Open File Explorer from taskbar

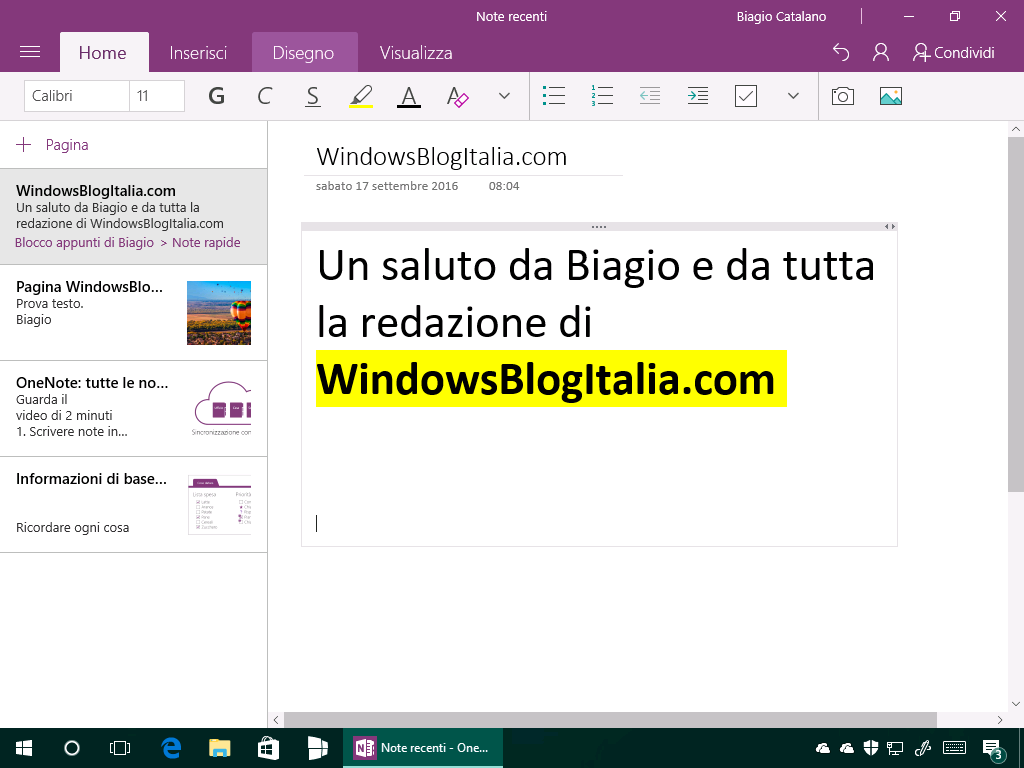[x=219, y=748]
